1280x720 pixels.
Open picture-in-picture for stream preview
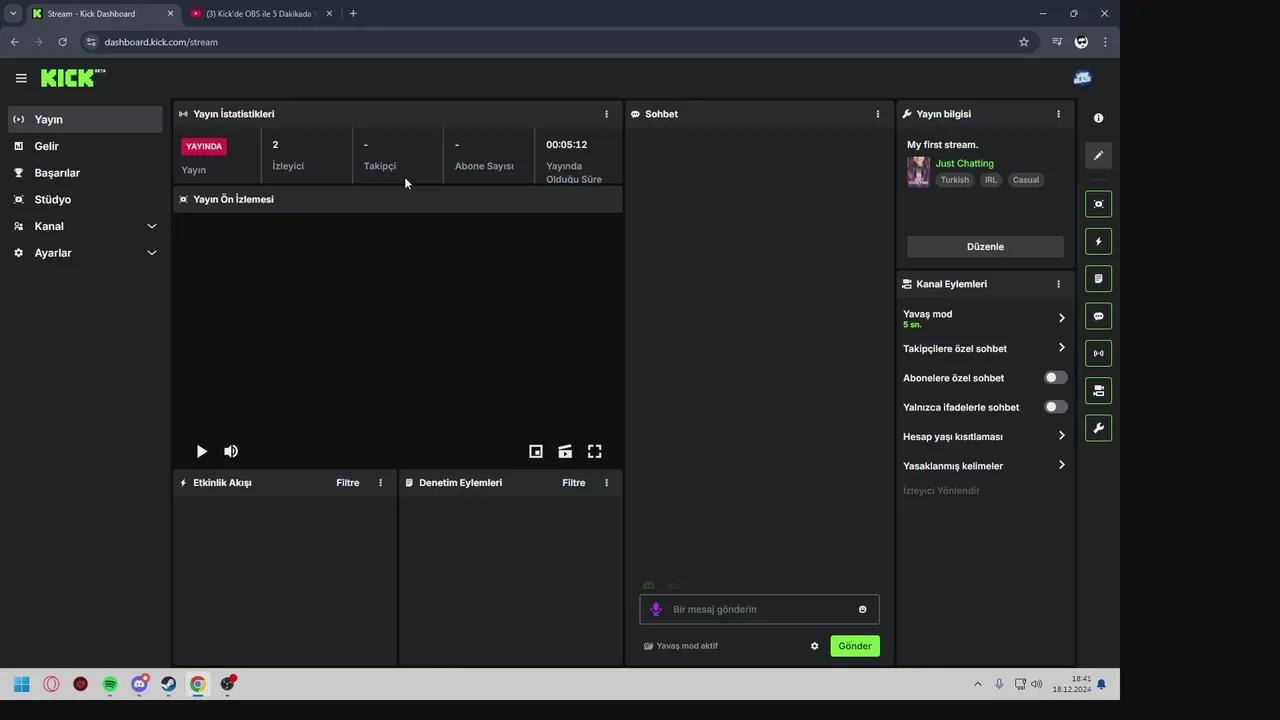(536, 452)
